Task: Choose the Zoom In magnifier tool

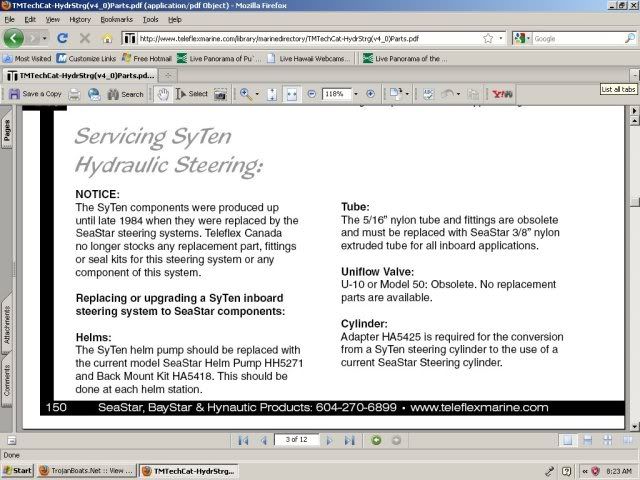Action: point(246,94)
